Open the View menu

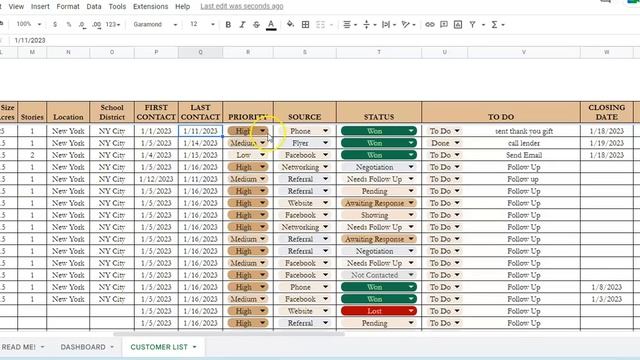coord(16,7)
